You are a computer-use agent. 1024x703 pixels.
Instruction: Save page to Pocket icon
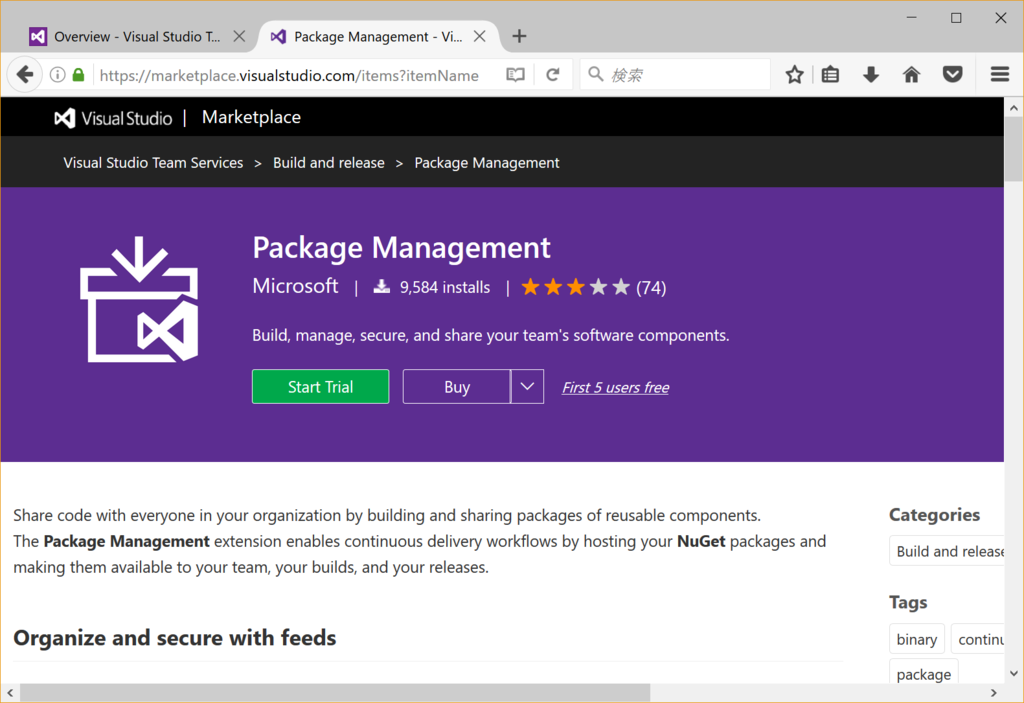953,74
